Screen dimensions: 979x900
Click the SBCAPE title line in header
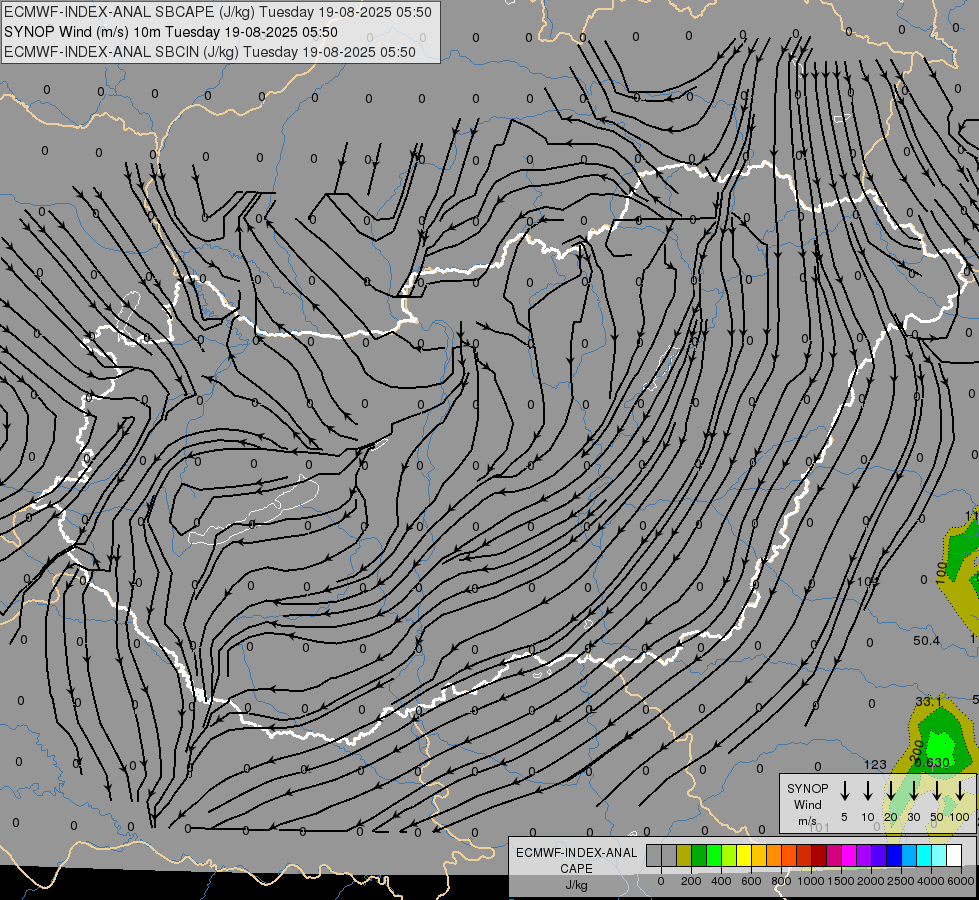coord(217,12)
